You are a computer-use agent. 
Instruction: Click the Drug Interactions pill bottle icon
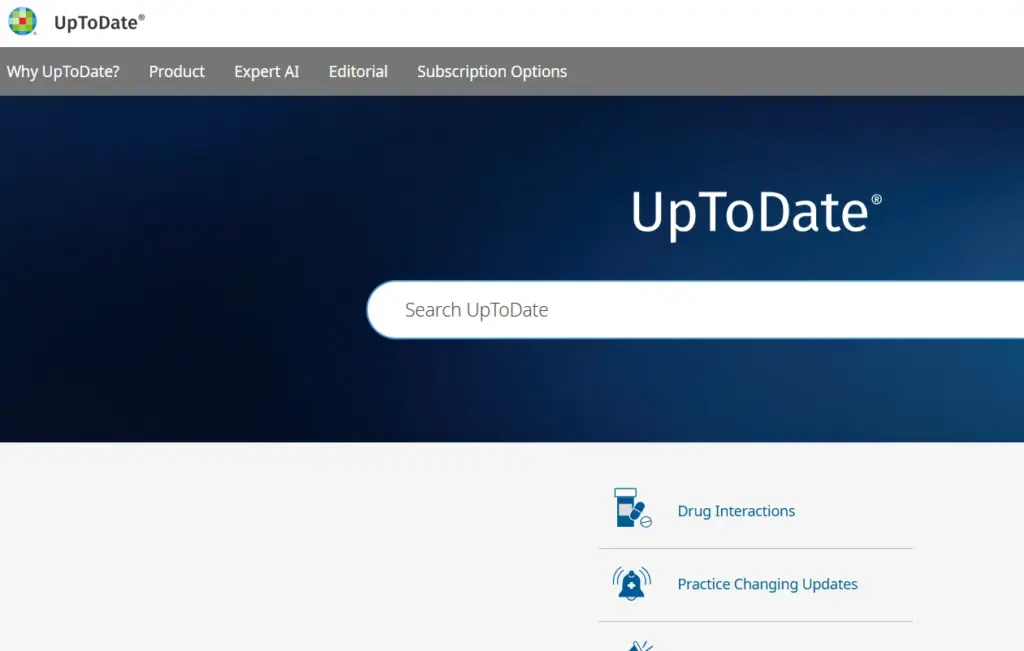pyautogui.click(x=632, y=508)
